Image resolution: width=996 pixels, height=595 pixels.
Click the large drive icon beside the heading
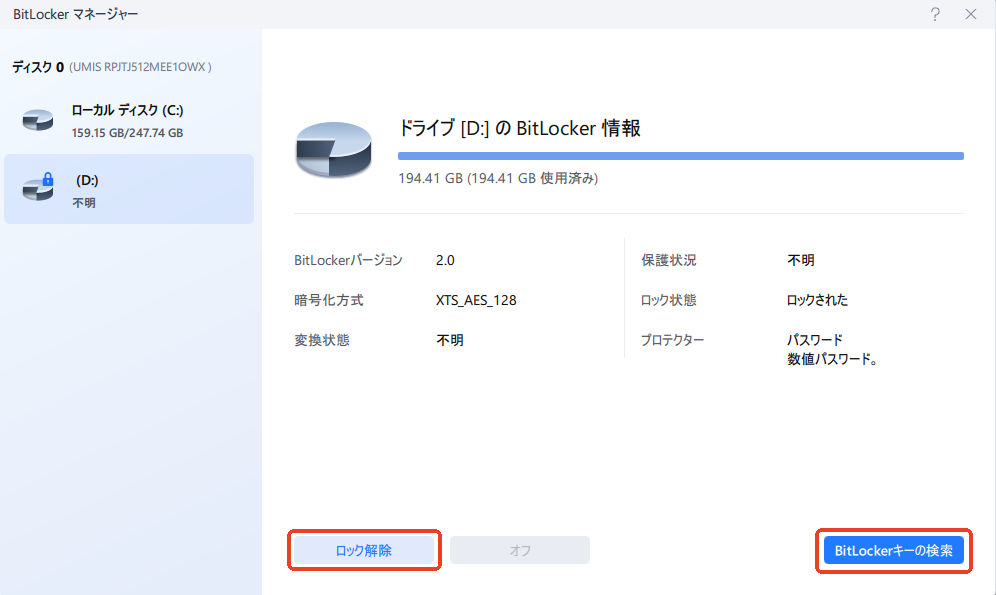tap(333, 152)
